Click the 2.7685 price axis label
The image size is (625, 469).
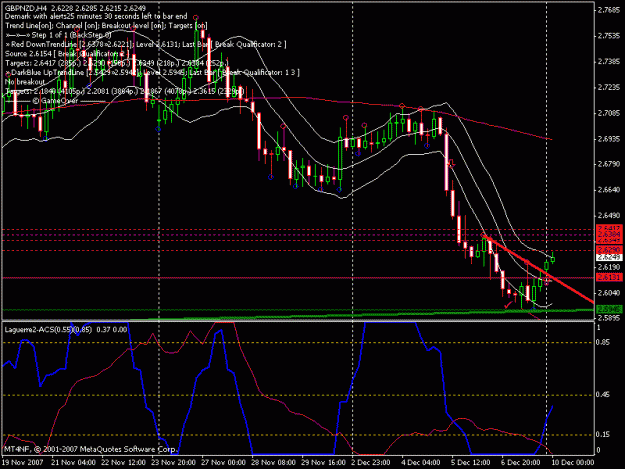pyautogui.click(x=609, y=10)
